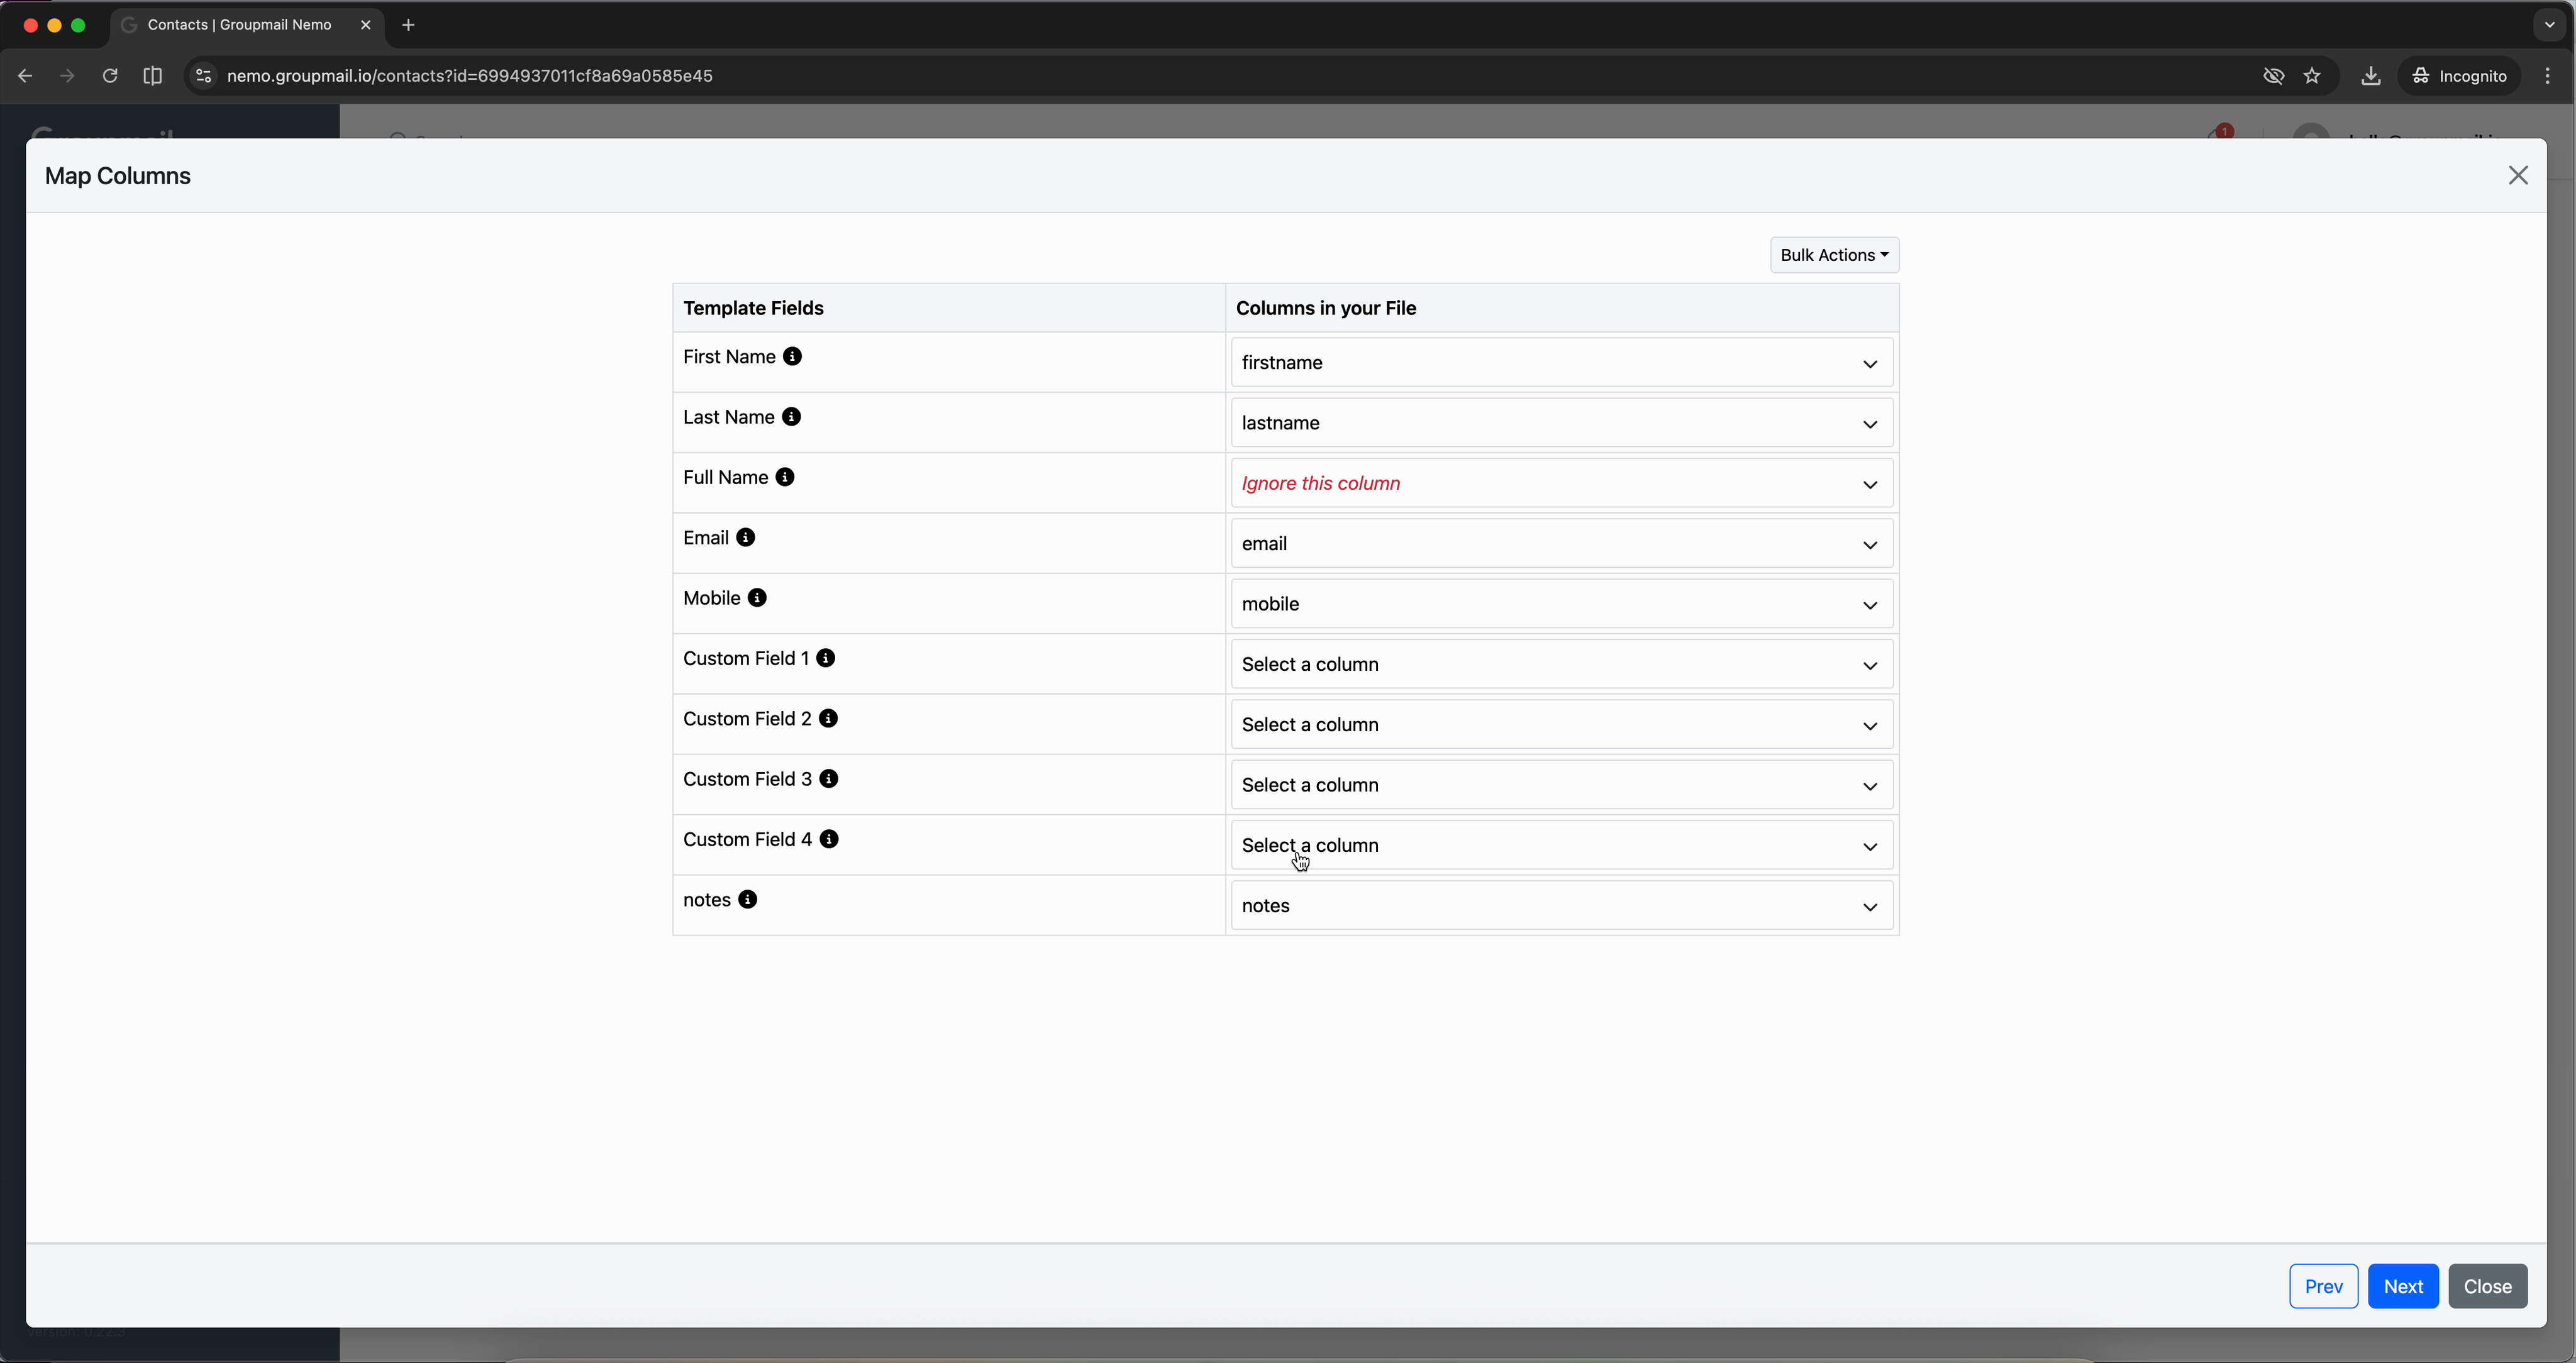Click the split-screen icon in the toolbar

pos(152,76)
